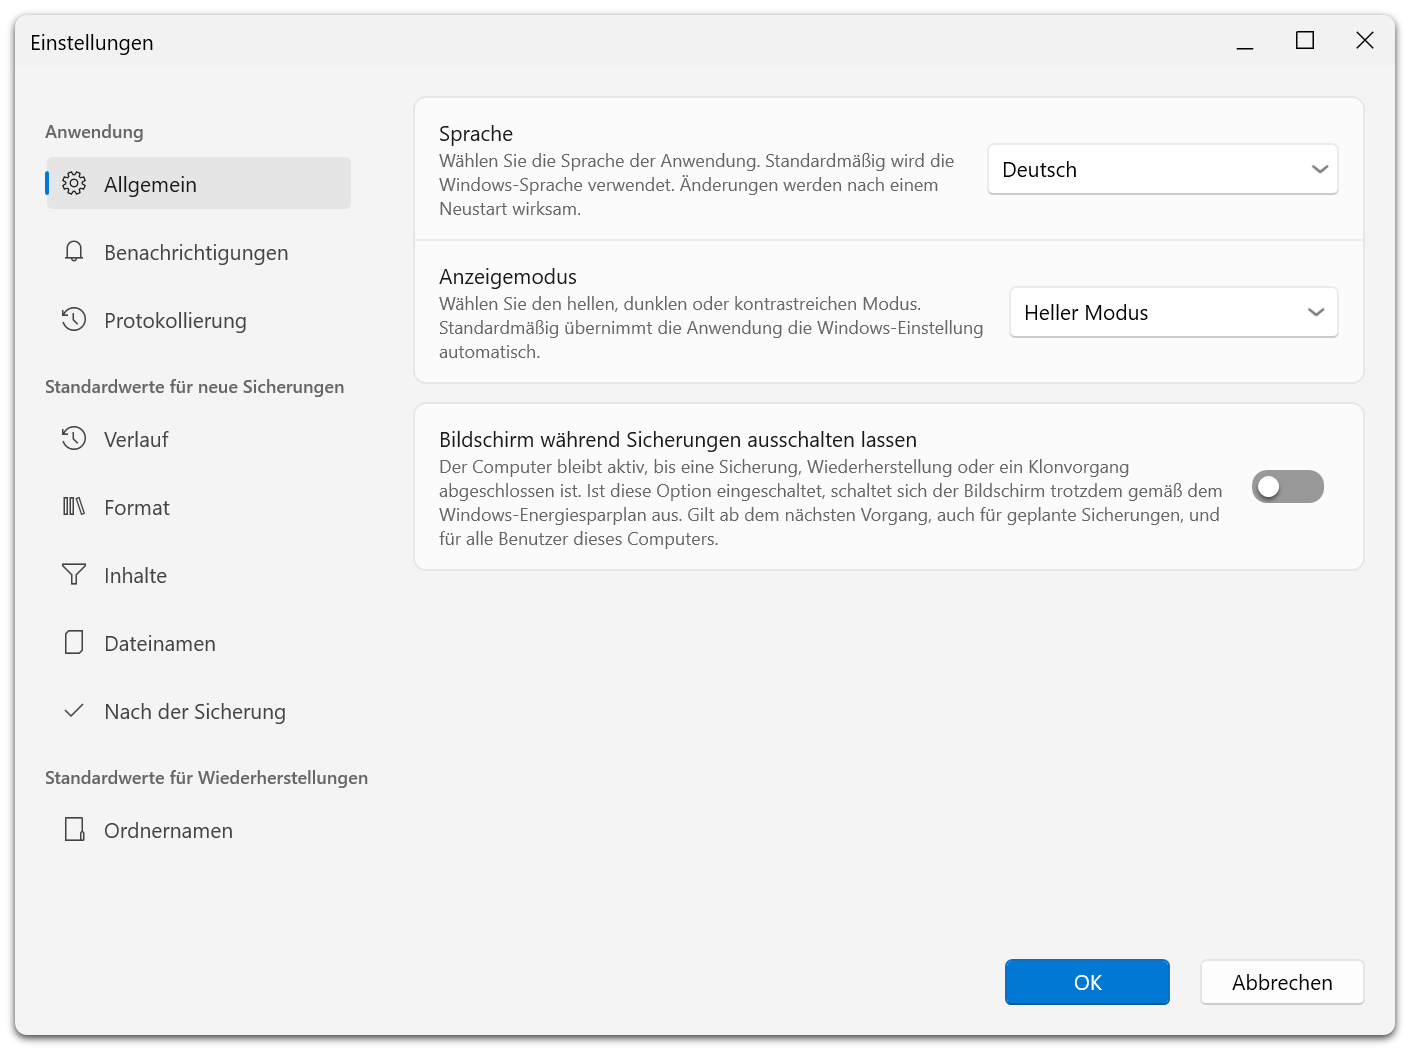Click the checkmark icon for Nach der Sicherung

[x=74, y=711]
